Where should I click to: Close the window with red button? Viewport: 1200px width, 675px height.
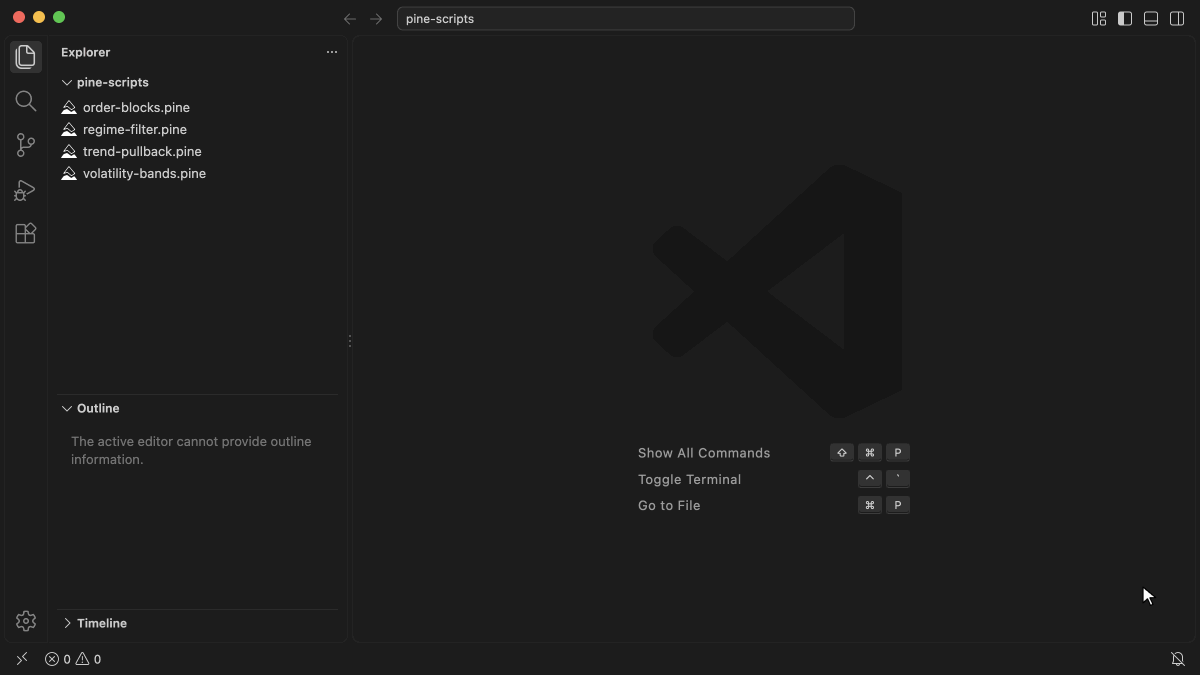coord(19,17)
